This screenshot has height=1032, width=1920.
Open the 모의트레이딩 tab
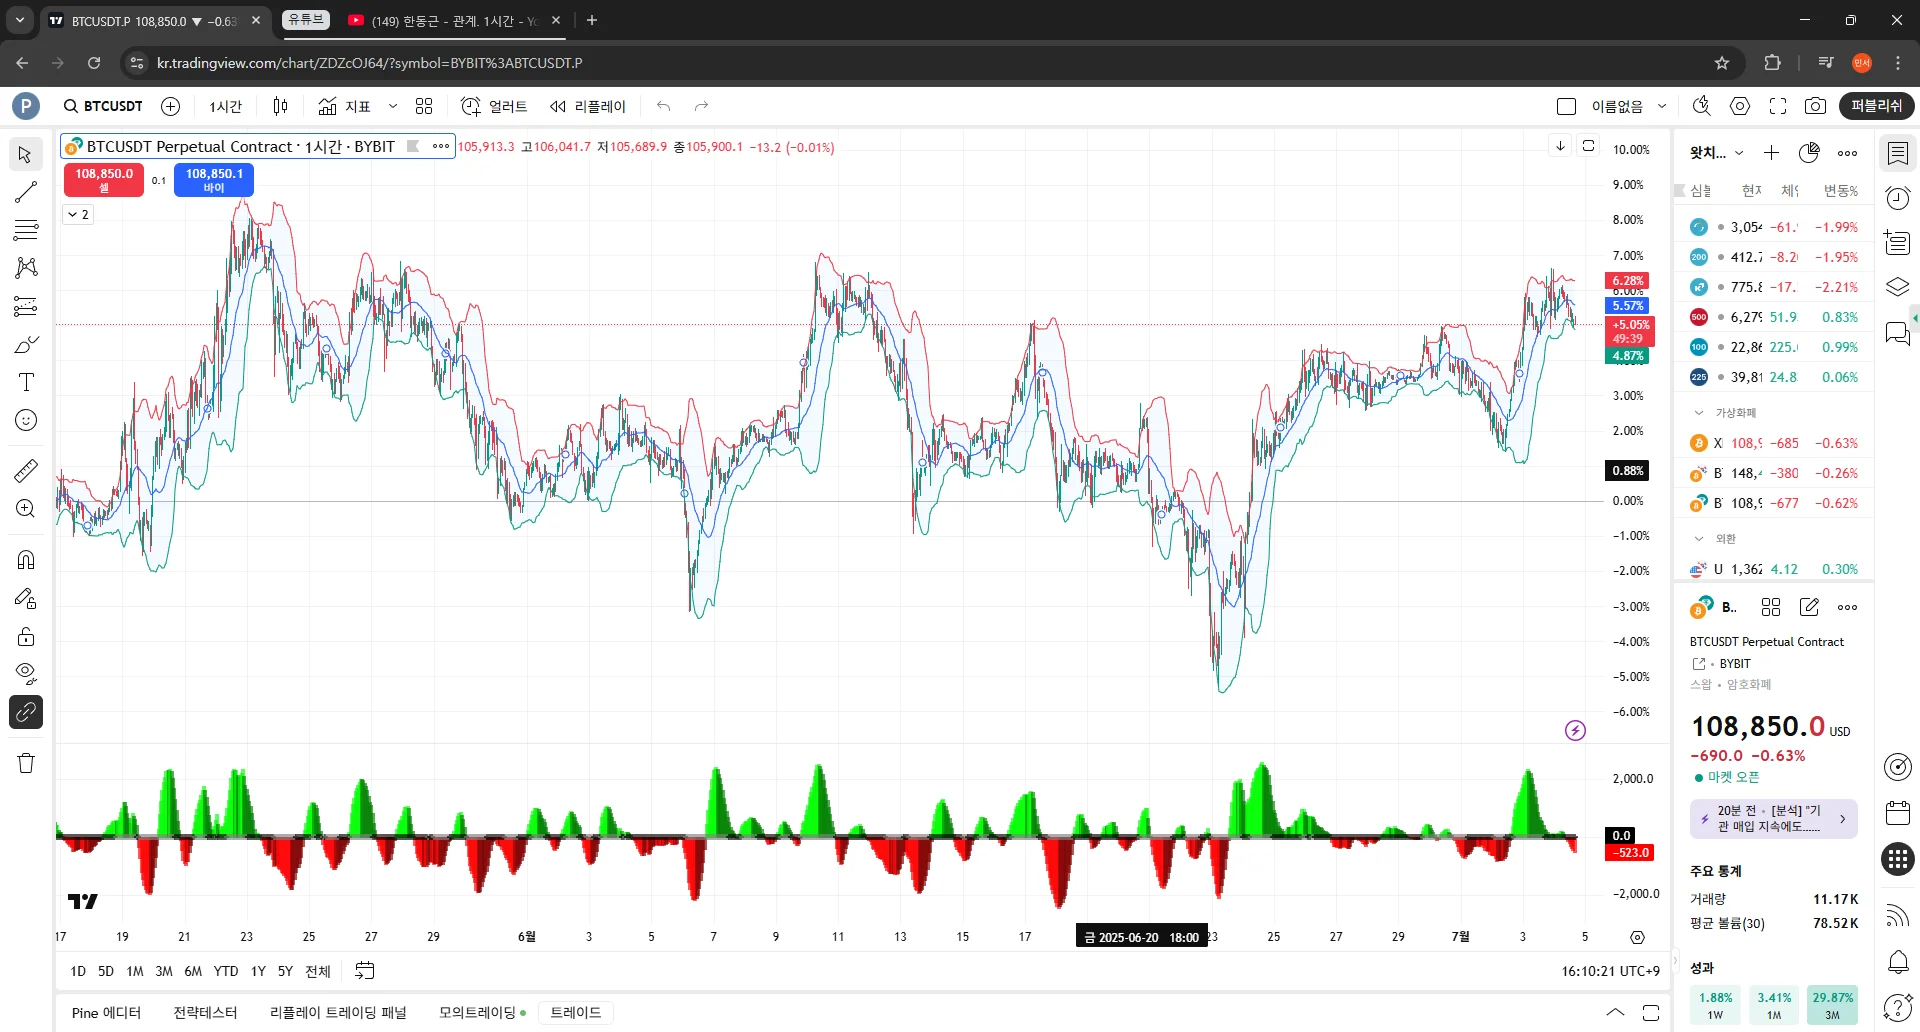[x=482, y=1013]
